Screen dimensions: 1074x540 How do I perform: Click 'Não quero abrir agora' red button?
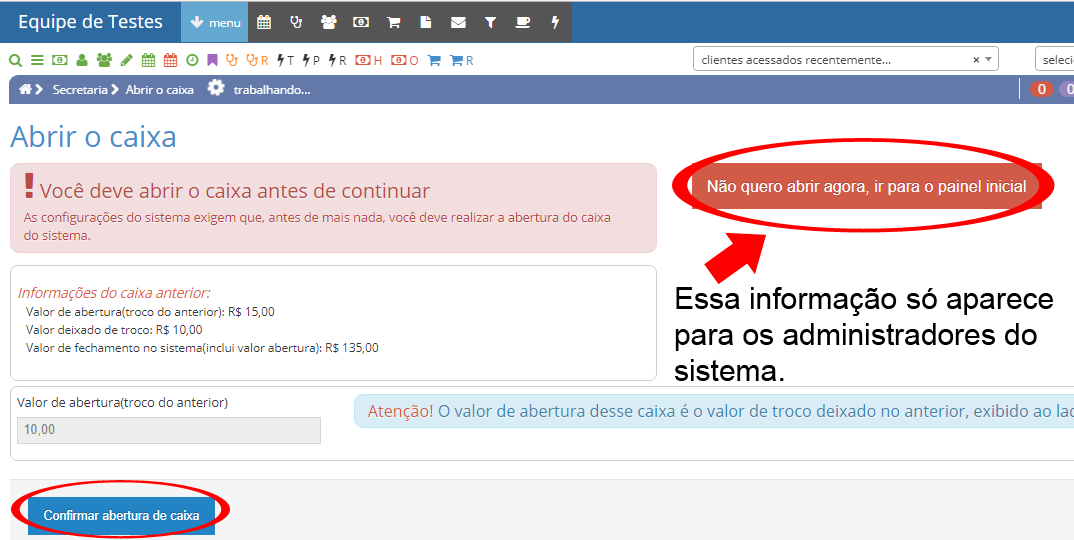click(866, 186)
